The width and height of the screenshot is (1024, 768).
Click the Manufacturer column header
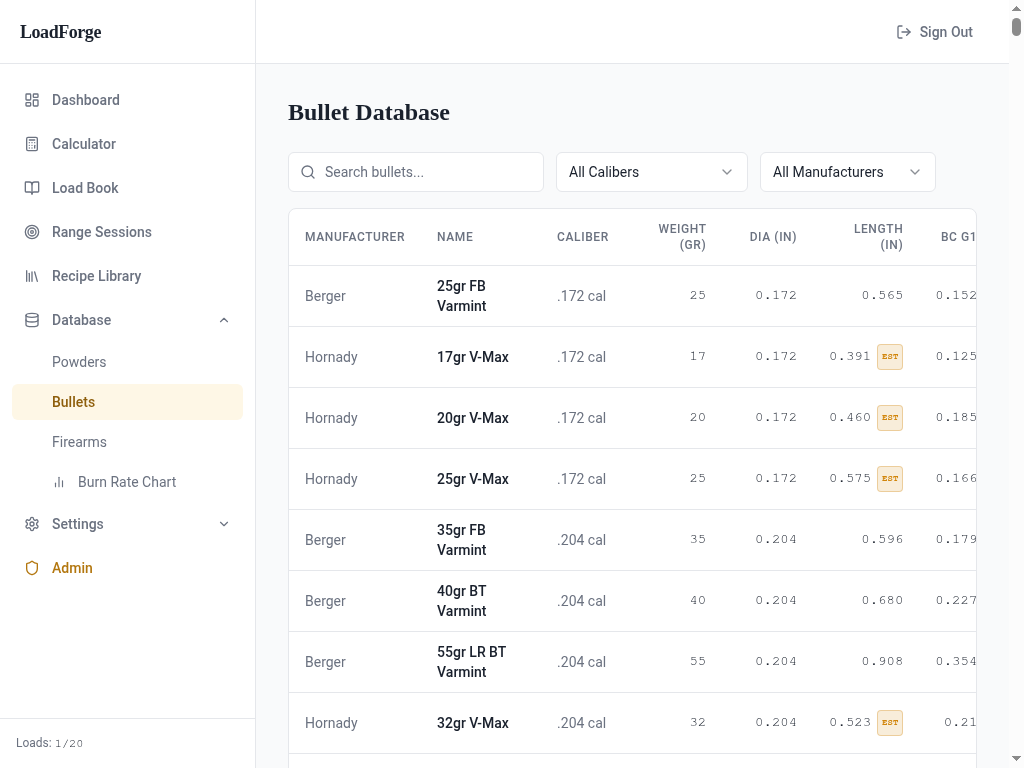pyautogui.click(x=355, y=237)
